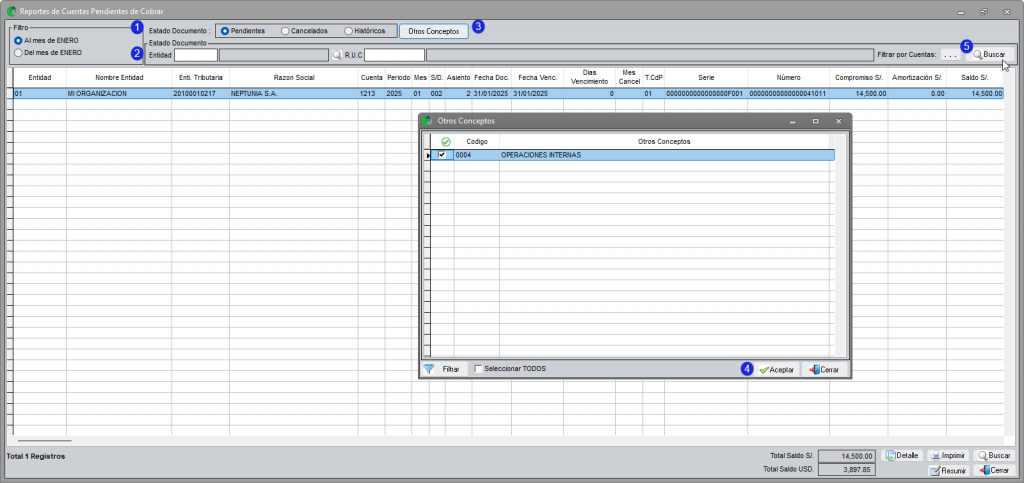Click the '0004' code cell
Viewport: 1024px width, 483px height.
[x=477, y=155]
